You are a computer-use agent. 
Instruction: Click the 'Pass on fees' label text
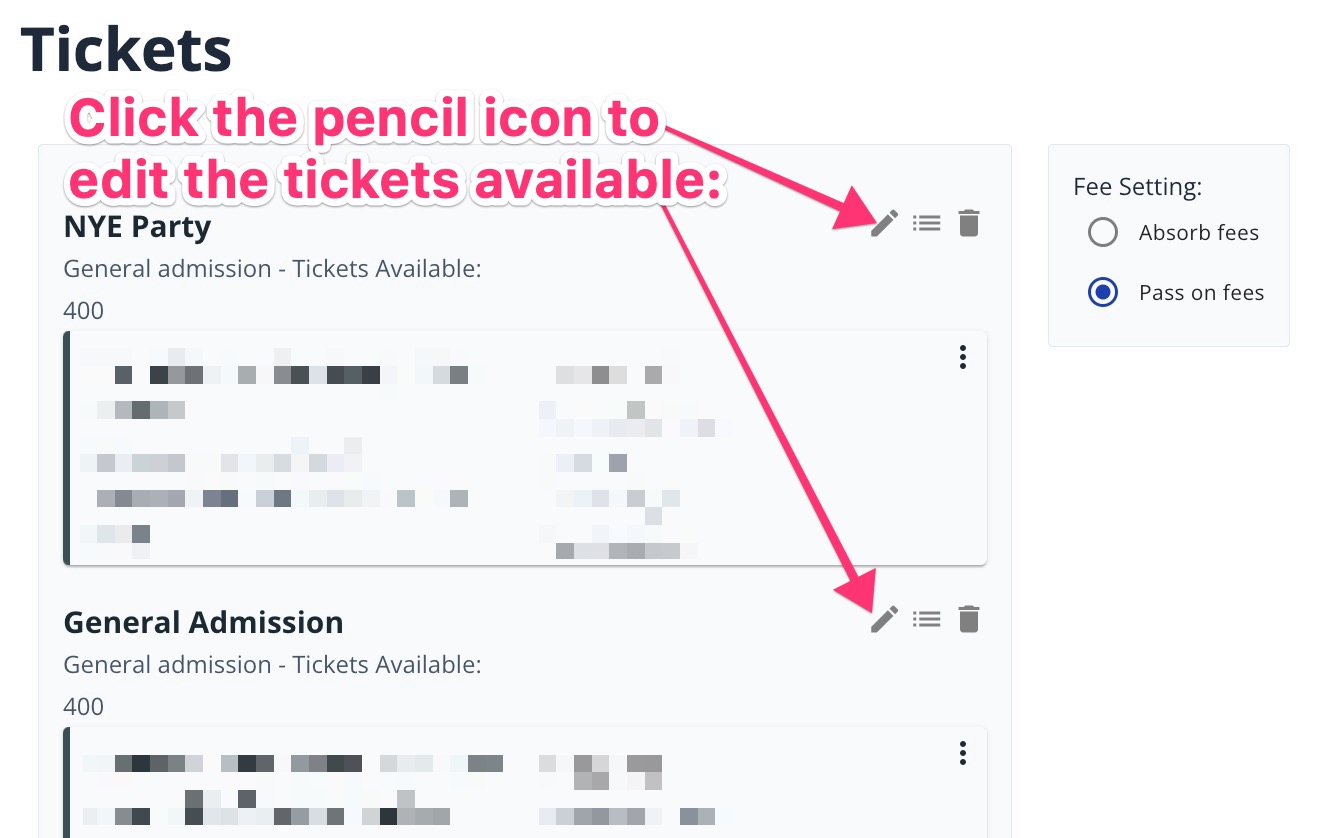tap(1201, 293)
